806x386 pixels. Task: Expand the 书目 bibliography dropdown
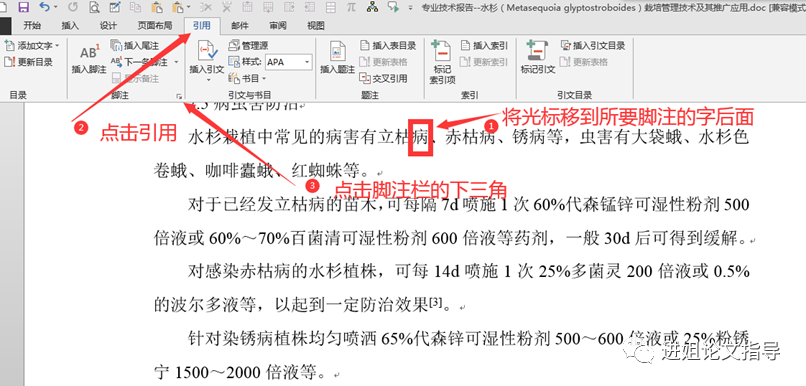pyautogui.click(x=263, y=79)
